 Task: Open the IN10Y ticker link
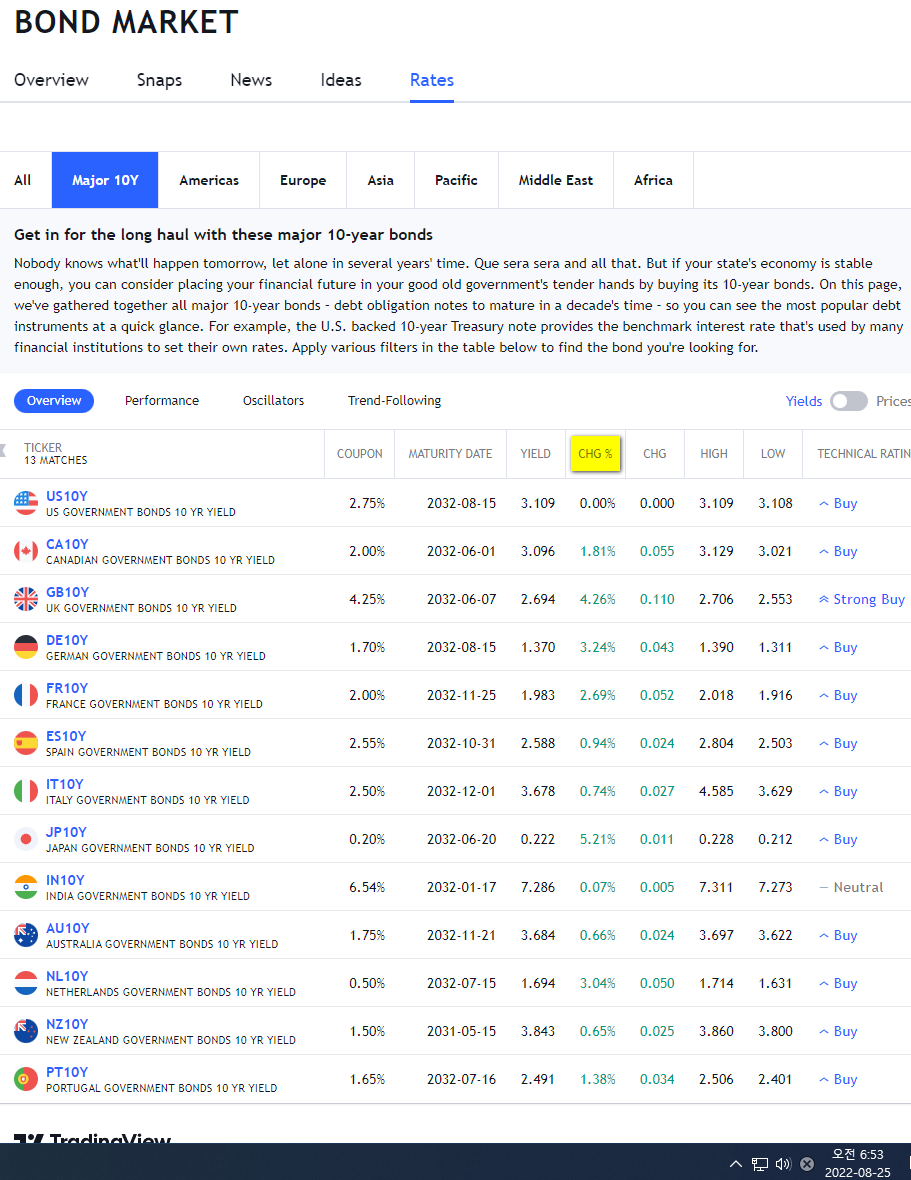click(65, 880)
